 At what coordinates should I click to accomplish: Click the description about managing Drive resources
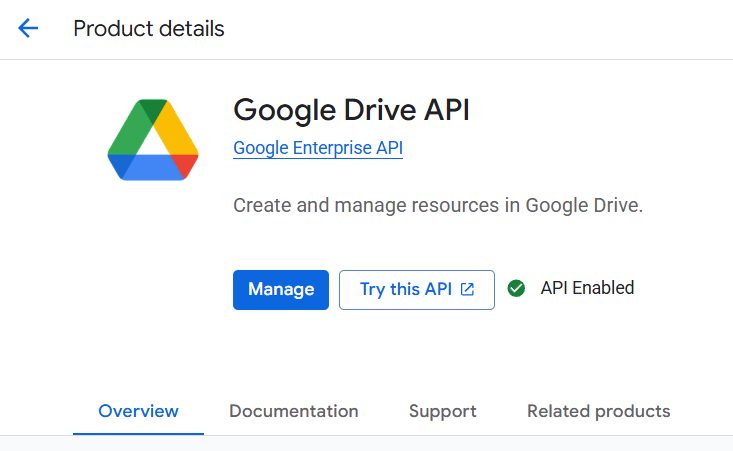tap(437, 205)
